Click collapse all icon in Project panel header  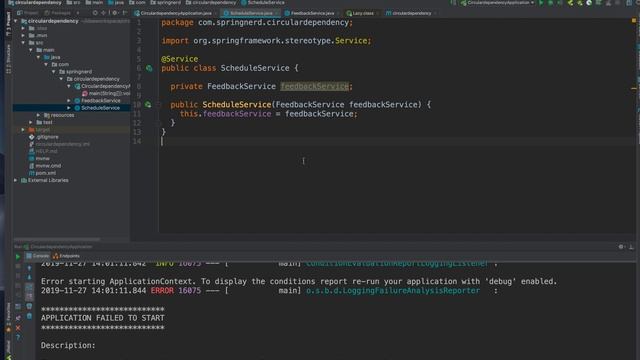point(104,13)
